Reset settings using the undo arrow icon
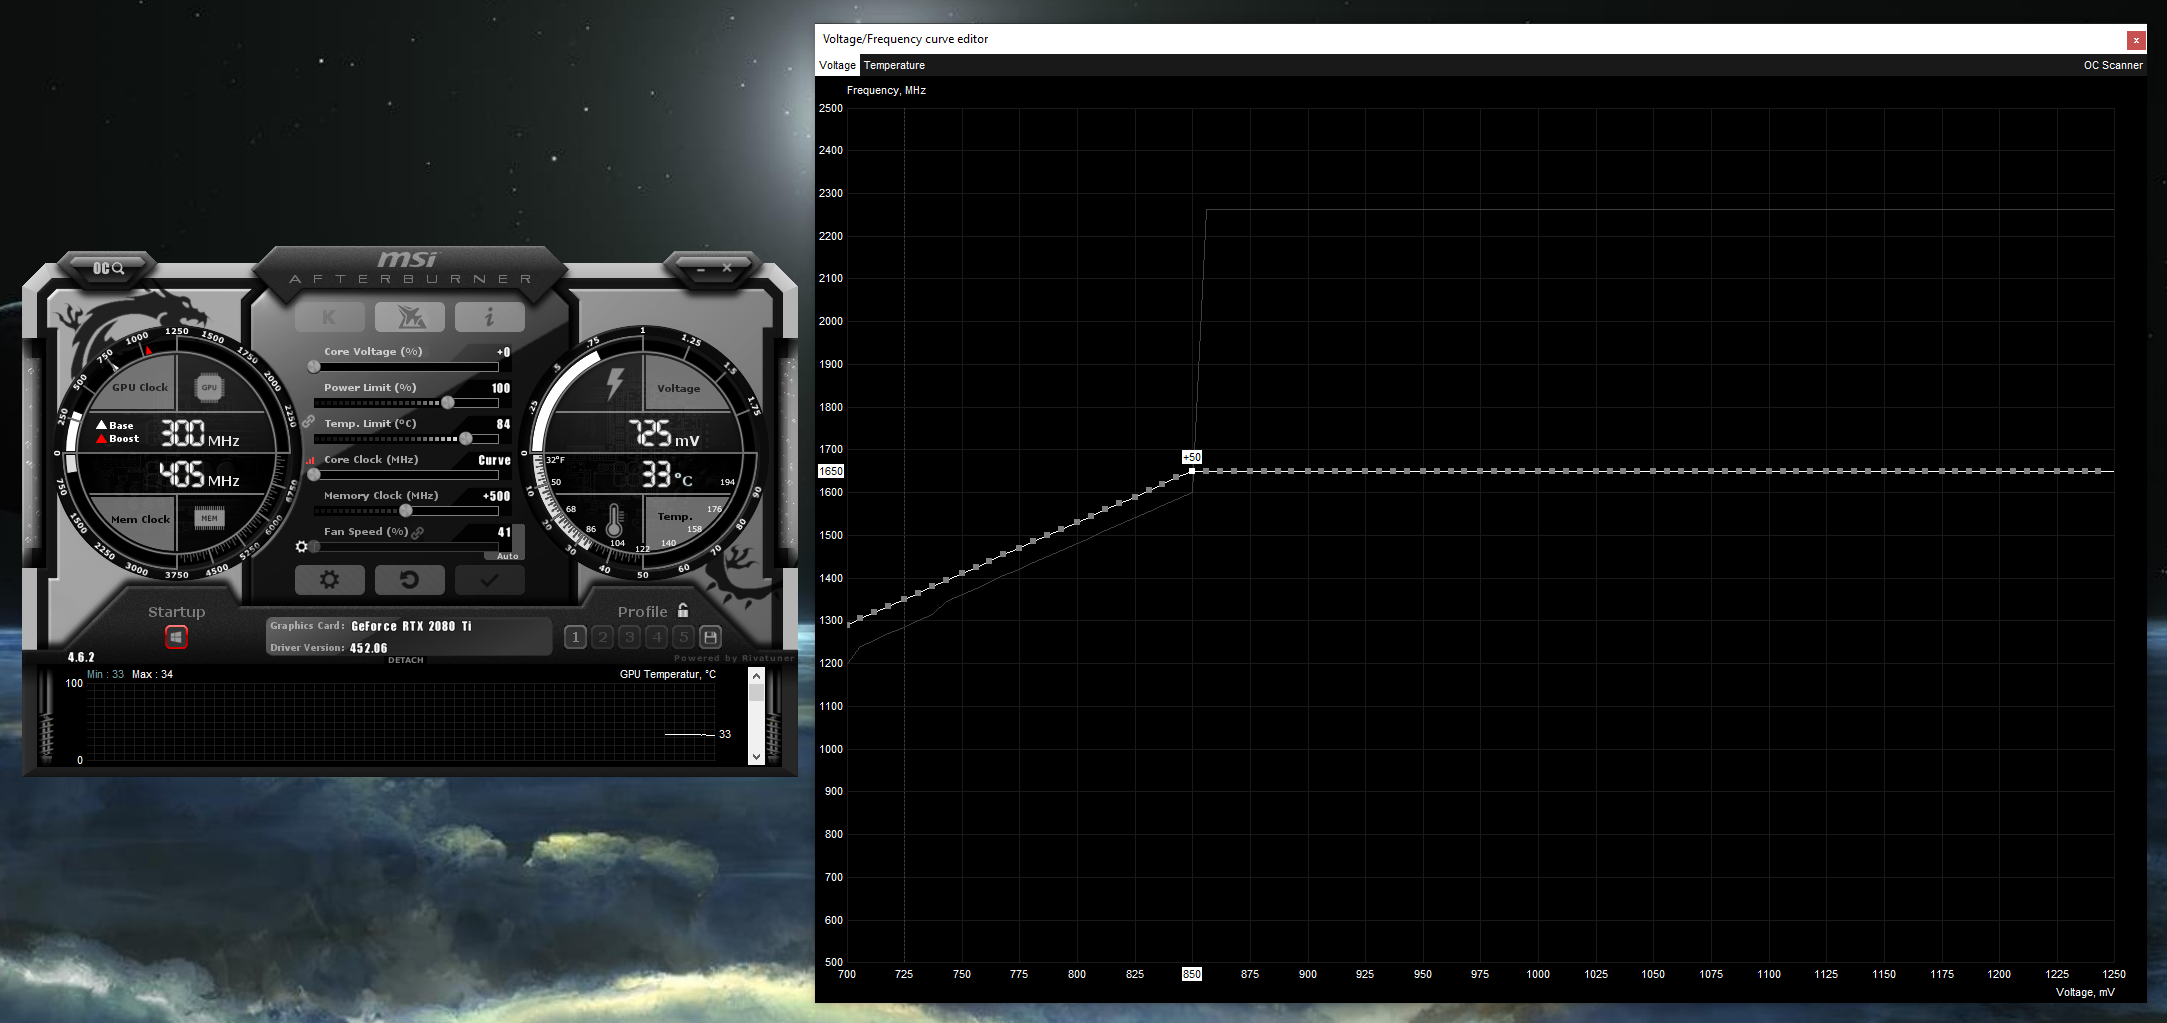This screenshot has height=1023, width=2167. [x=409, y=580]
